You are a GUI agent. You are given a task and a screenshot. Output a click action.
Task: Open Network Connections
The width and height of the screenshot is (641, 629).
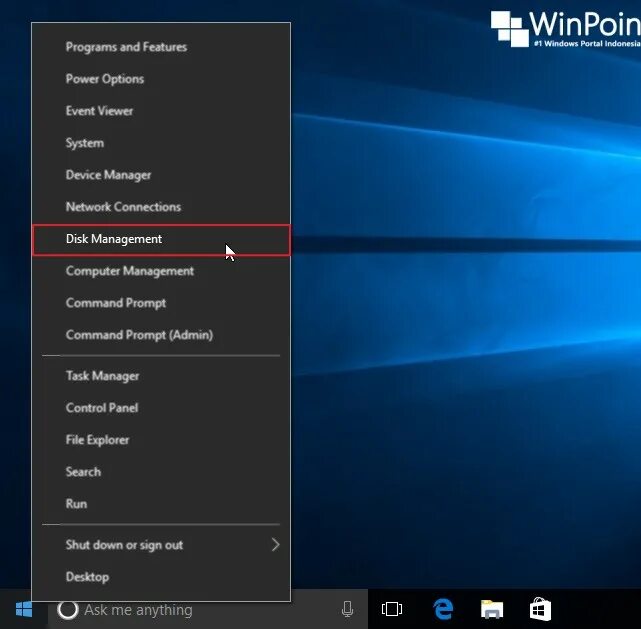(x=161, y=207)
